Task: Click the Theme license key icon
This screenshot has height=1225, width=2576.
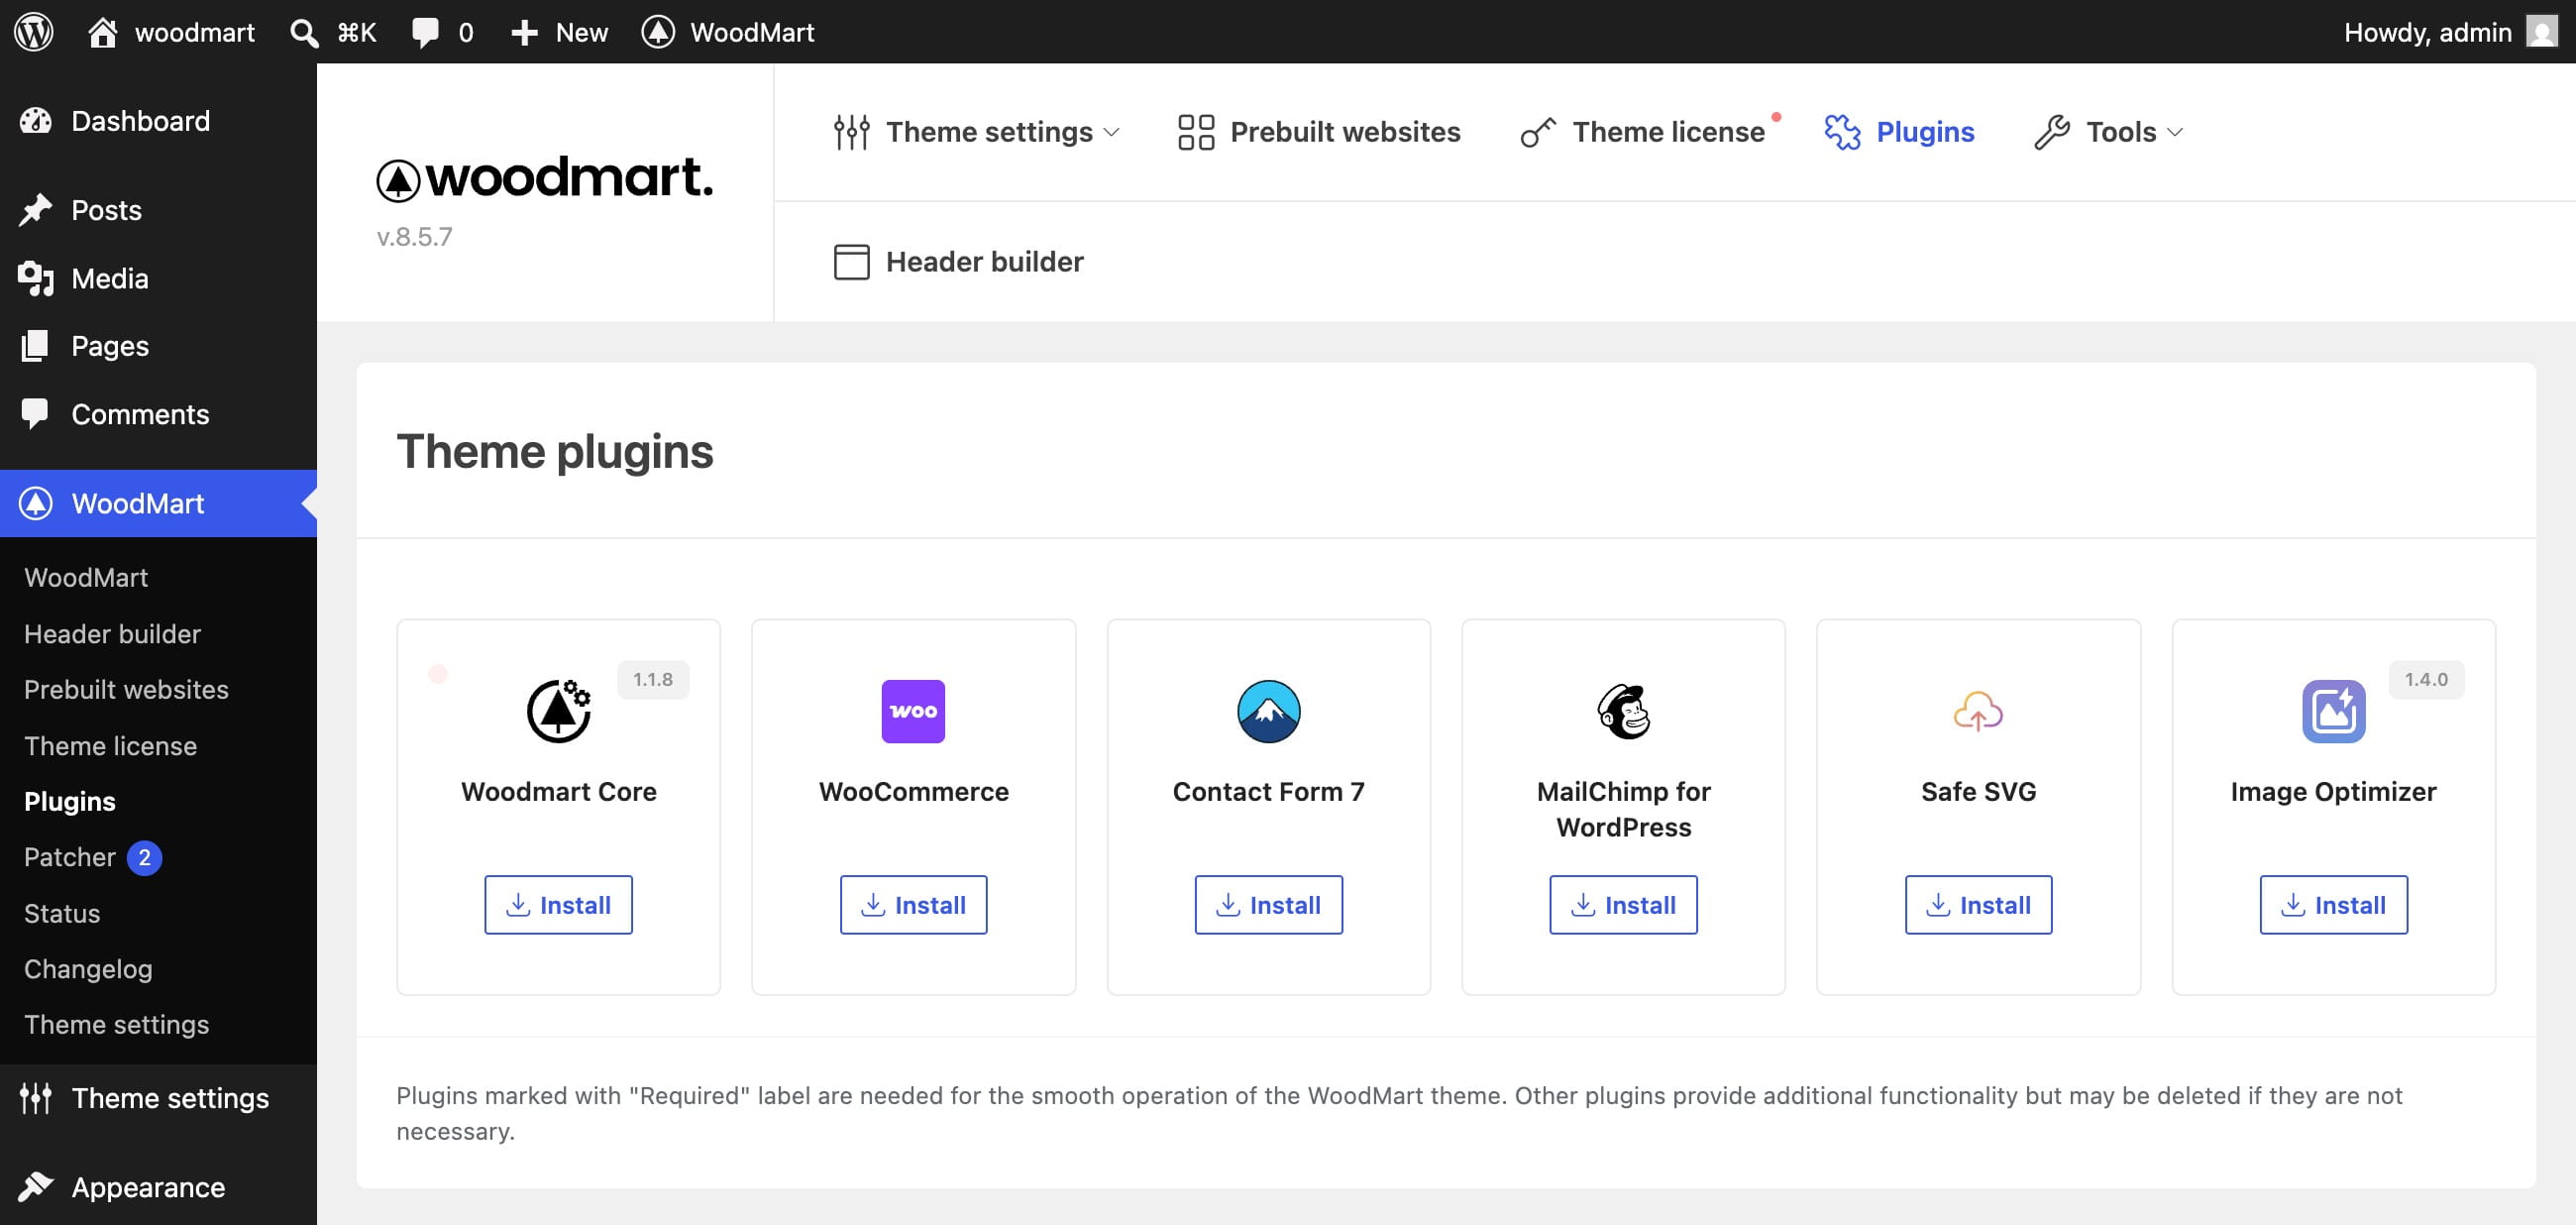Action: 1538,132
